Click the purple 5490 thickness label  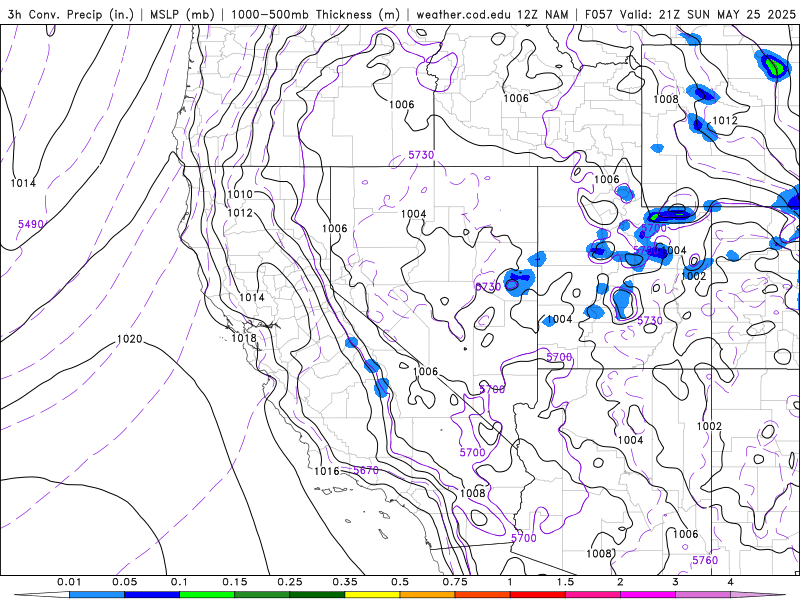pyautogui.click(x=31, y=224)
